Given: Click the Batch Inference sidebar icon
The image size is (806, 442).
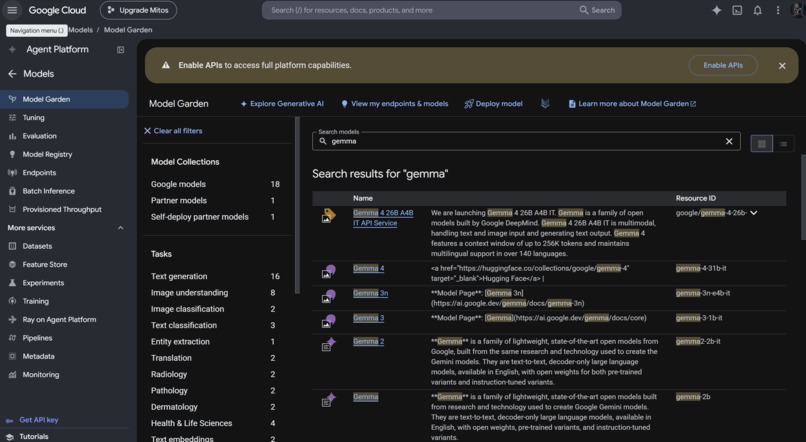Looking at the screenshot, I should [12, 191].
